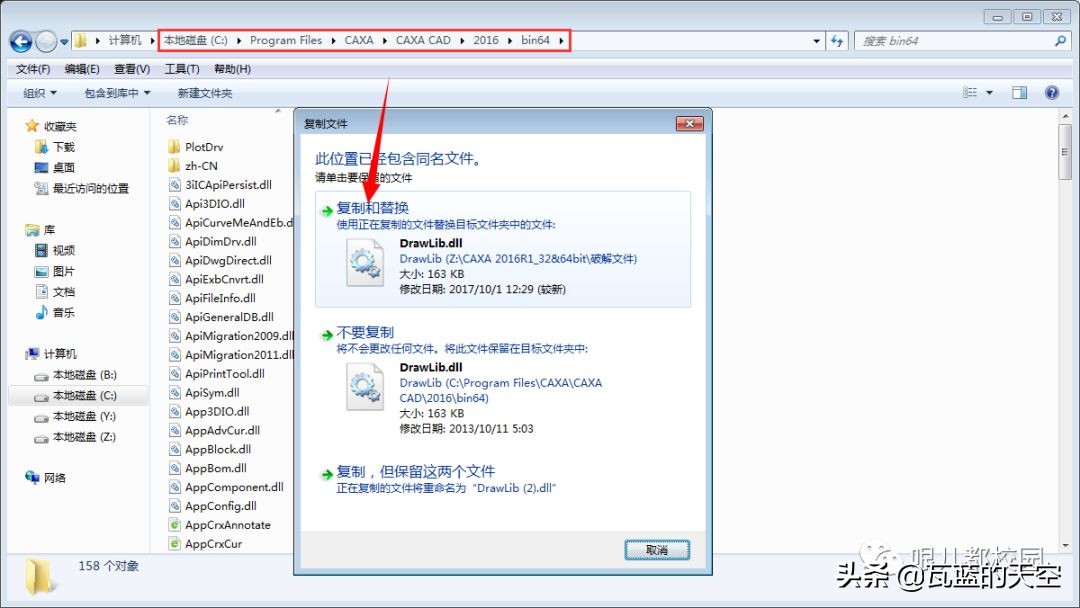Click the 取消 button in the dialog
The height and width of the screenshot is (608, 1080).
(657, 550)
